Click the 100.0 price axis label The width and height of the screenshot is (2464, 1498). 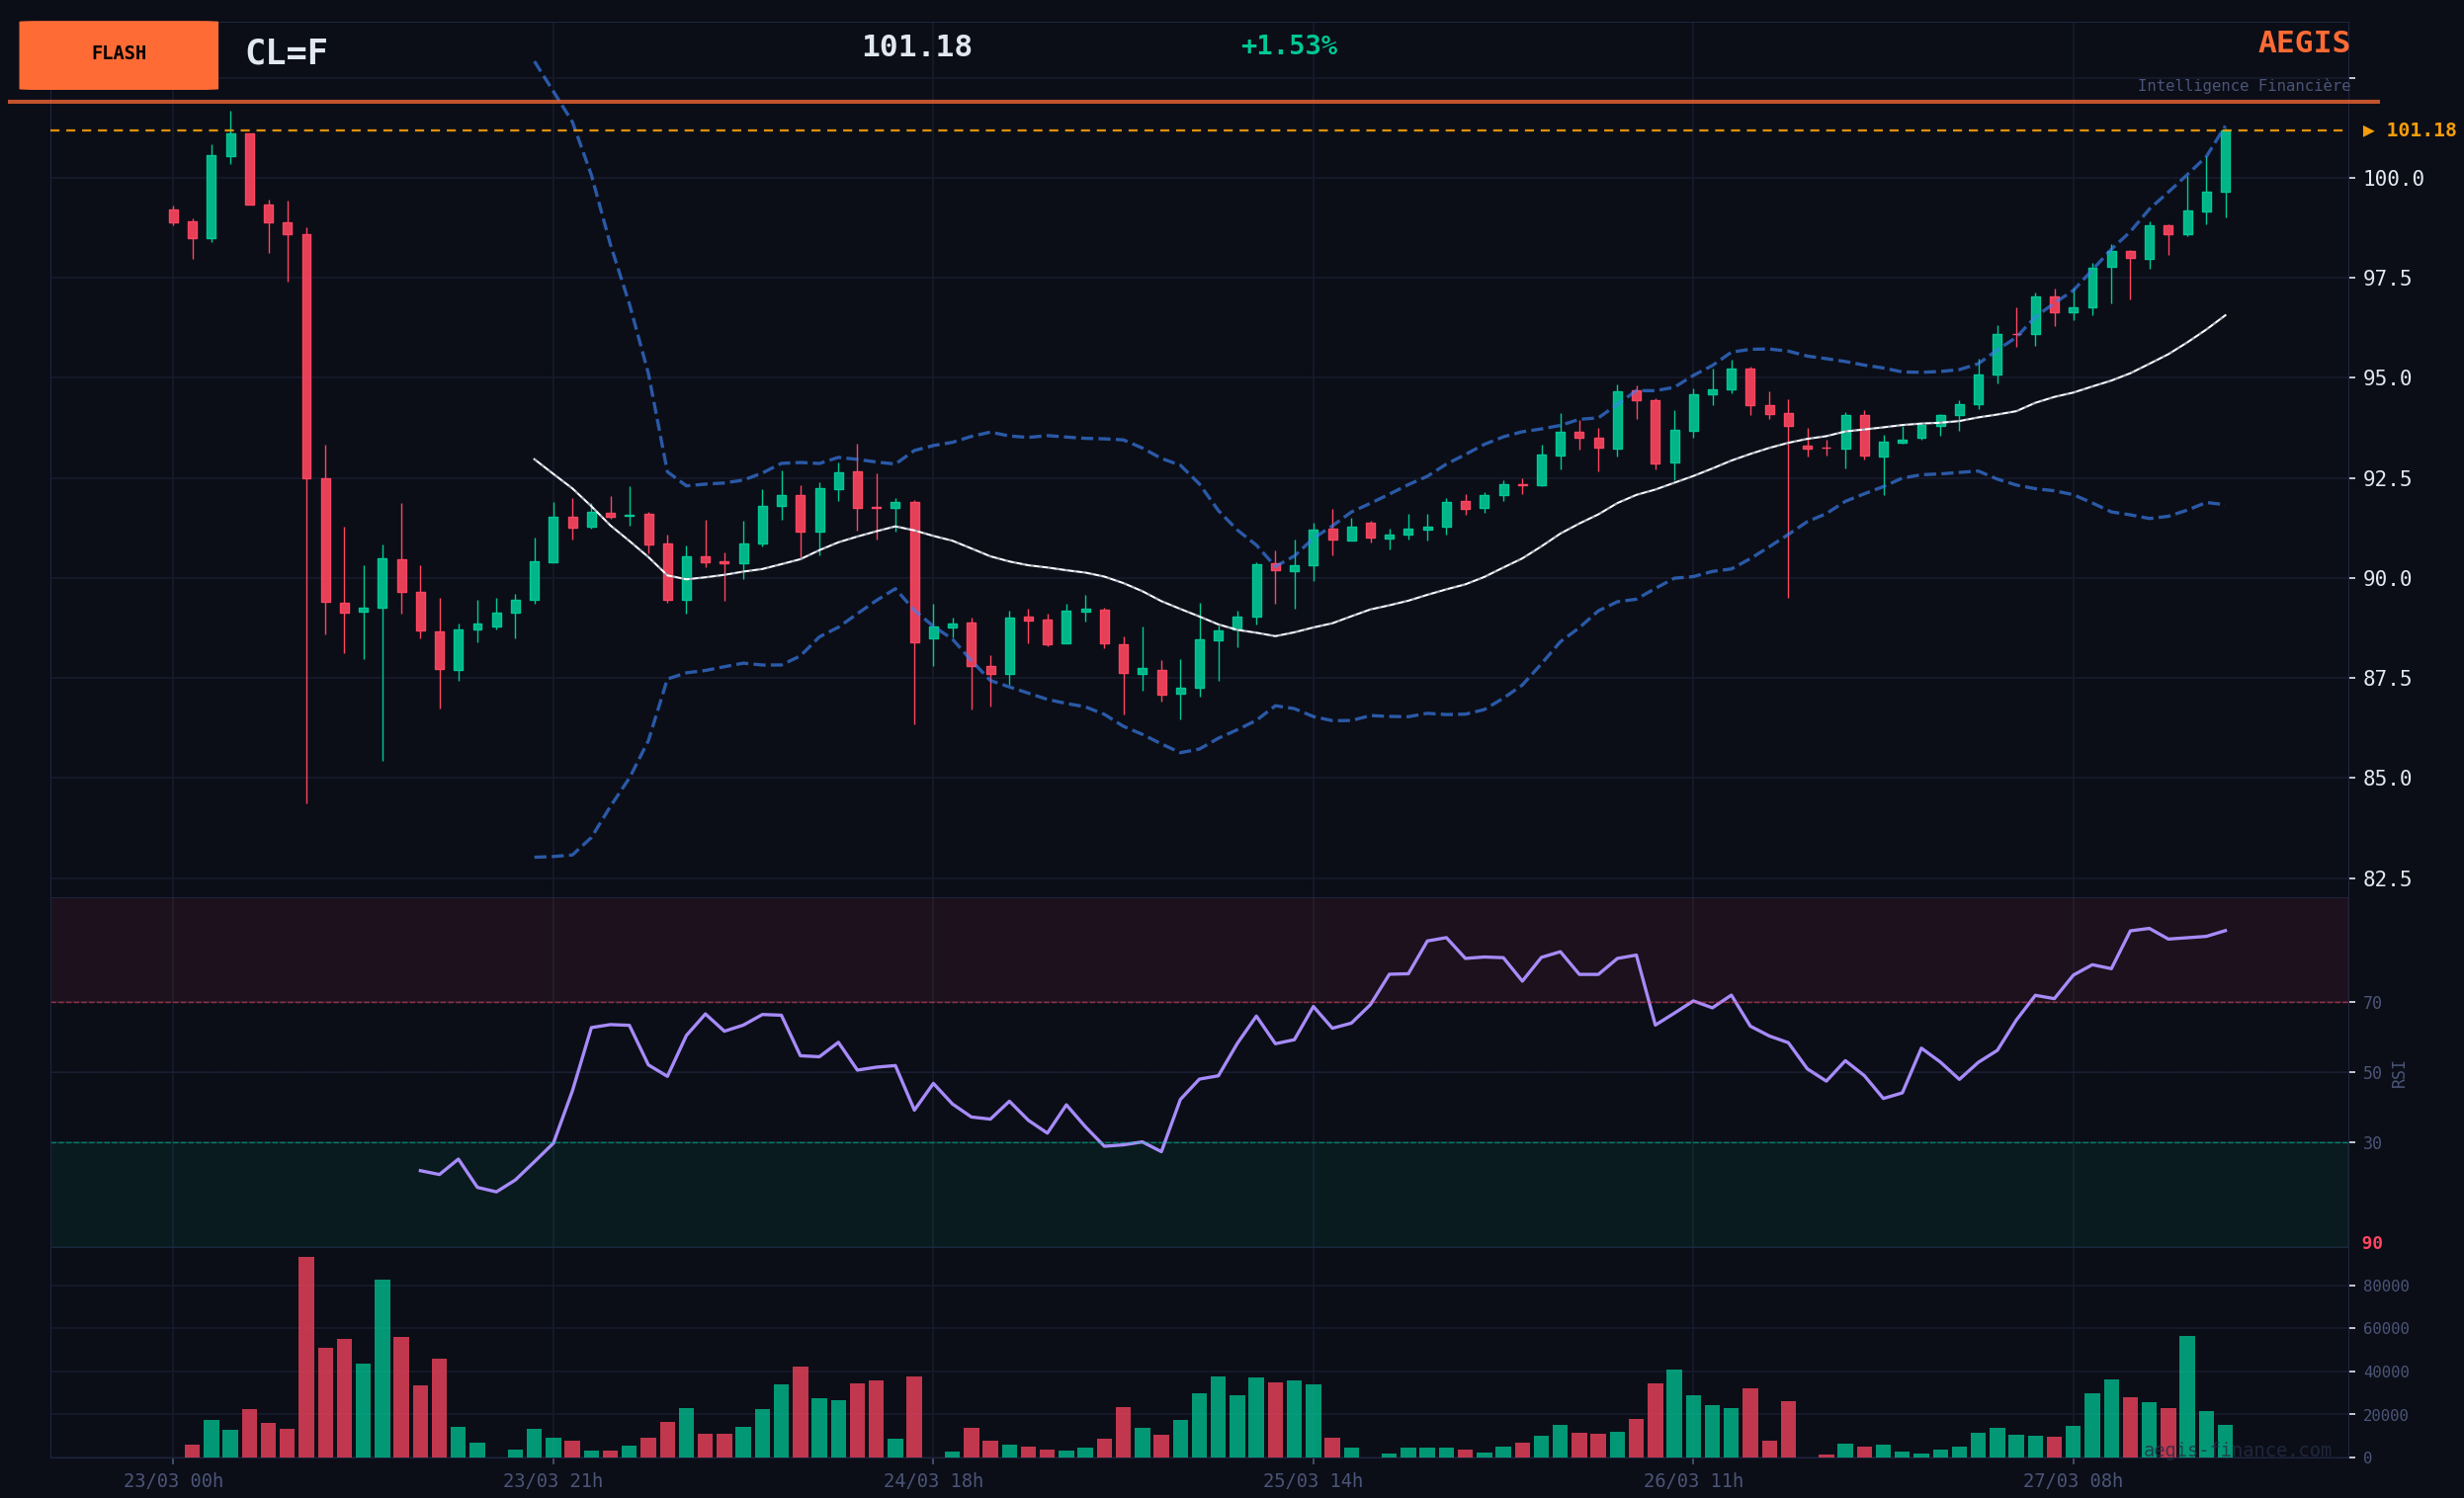click(2392, 179)
